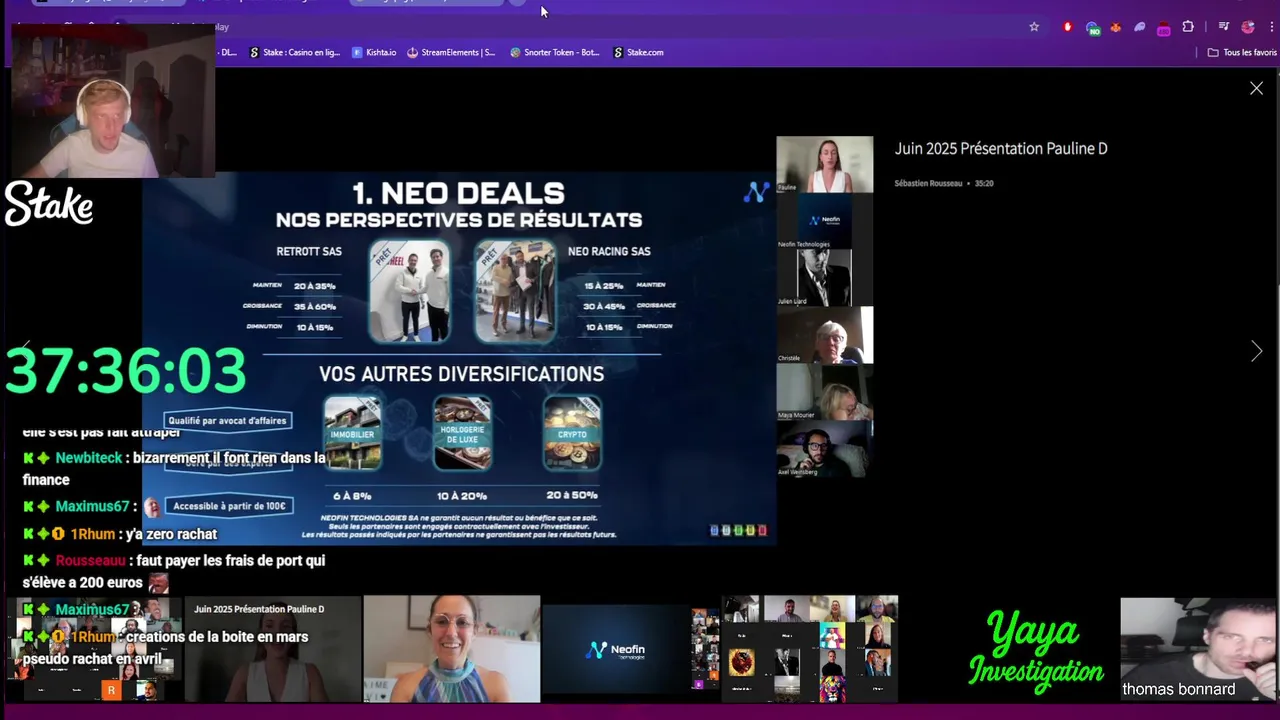Open the extension with green NO badge
The width and height of the screenshot is (1280, 720).
[1093, 28]
